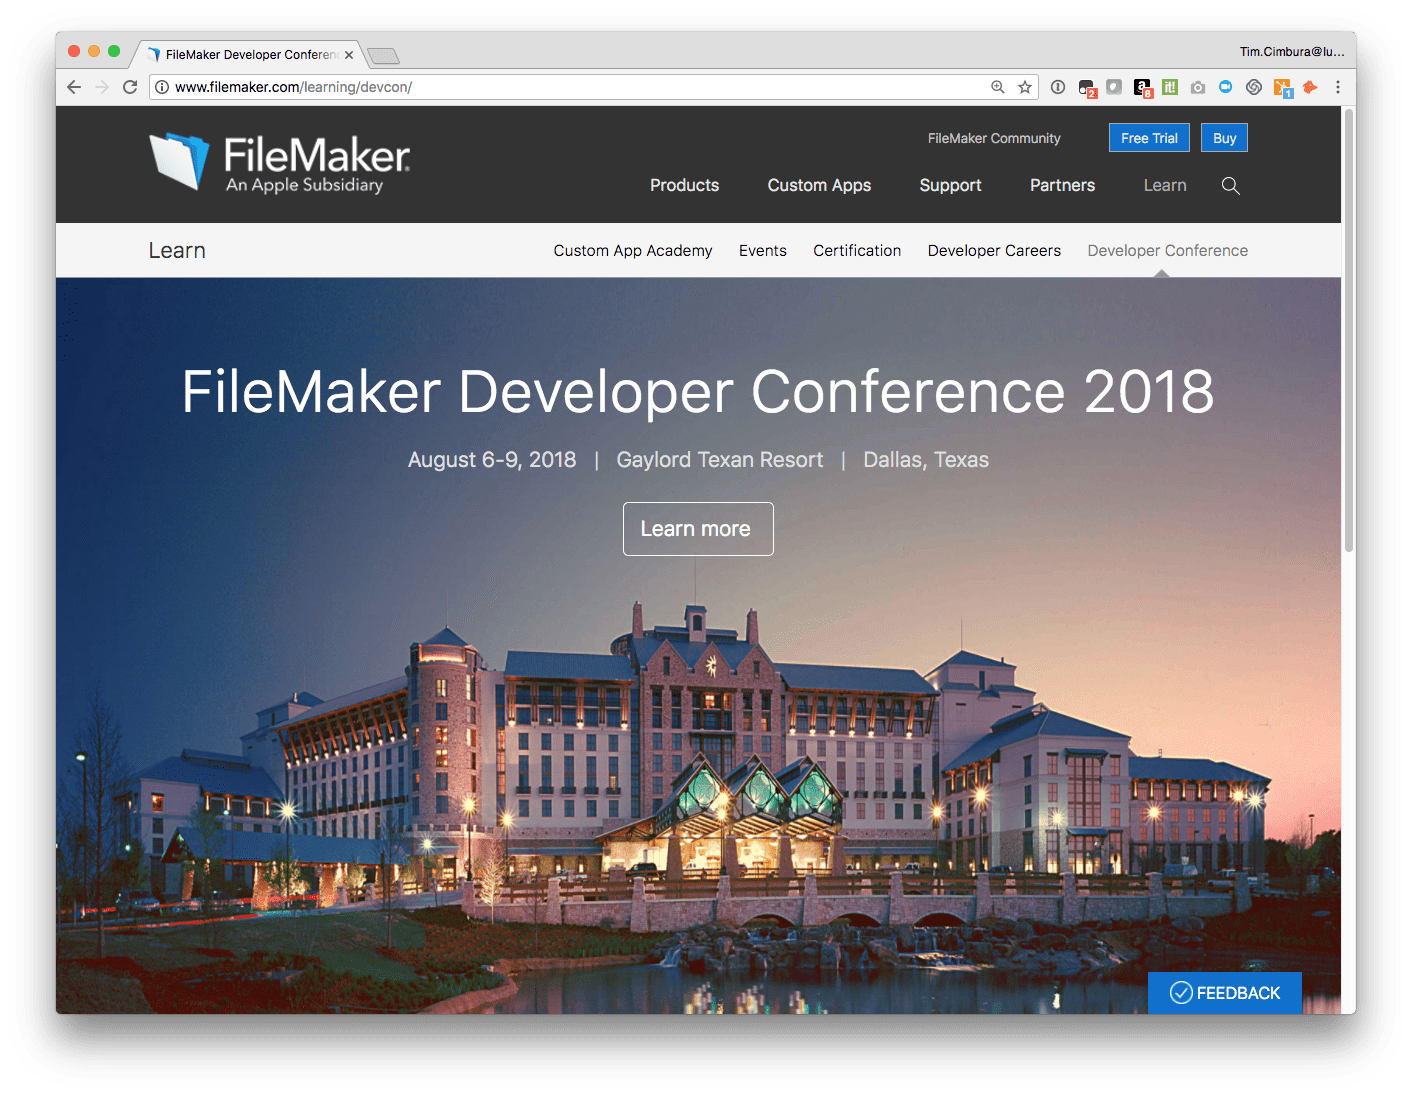Open the Certification subpage
This screenshot has width=1412, height=1094.
857,251
